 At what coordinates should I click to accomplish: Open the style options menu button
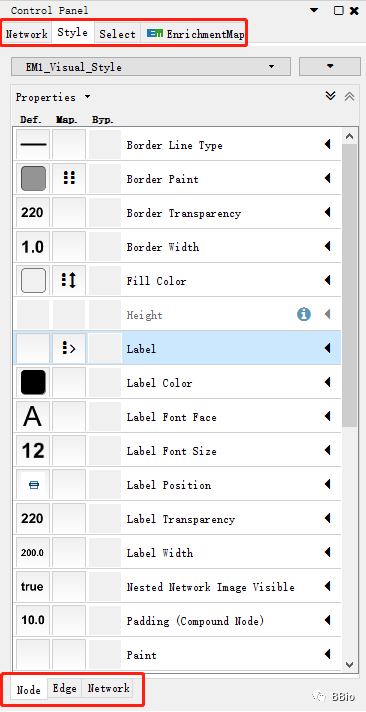(330, 66)
